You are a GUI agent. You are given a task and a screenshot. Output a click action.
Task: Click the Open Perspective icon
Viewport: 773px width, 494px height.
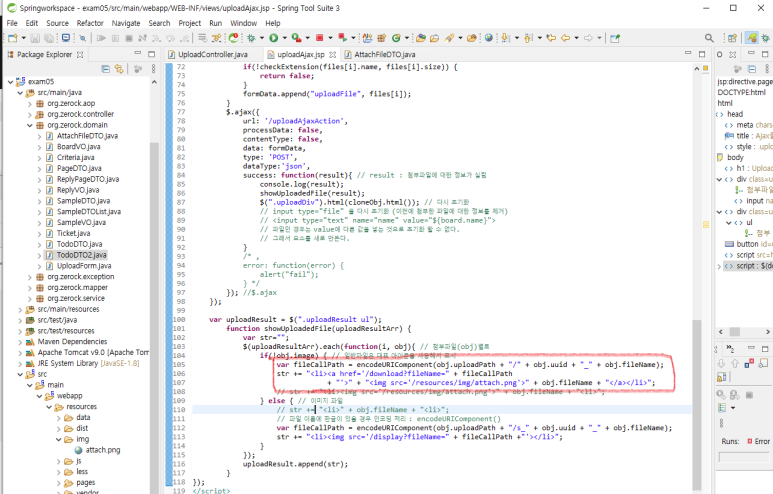click(732, 38)
